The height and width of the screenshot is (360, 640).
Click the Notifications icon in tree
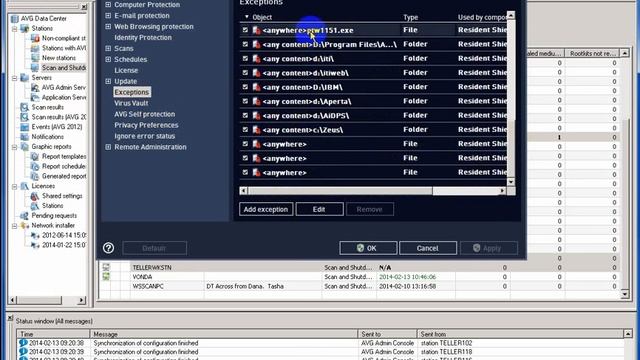(24, 137)
